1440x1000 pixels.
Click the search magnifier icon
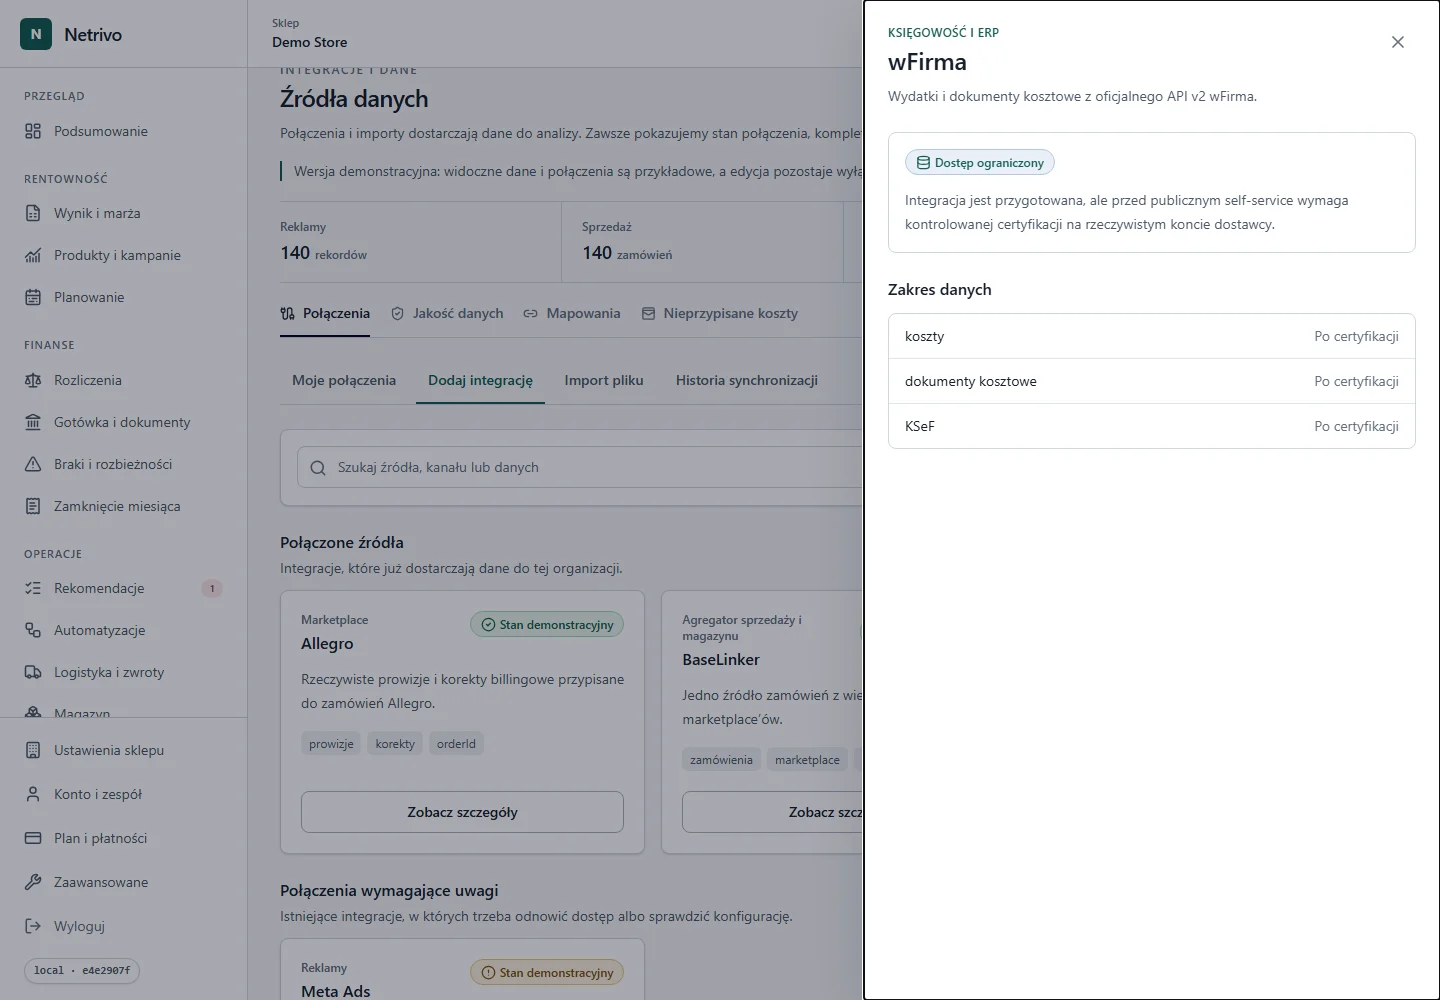(x=318, y=468)
